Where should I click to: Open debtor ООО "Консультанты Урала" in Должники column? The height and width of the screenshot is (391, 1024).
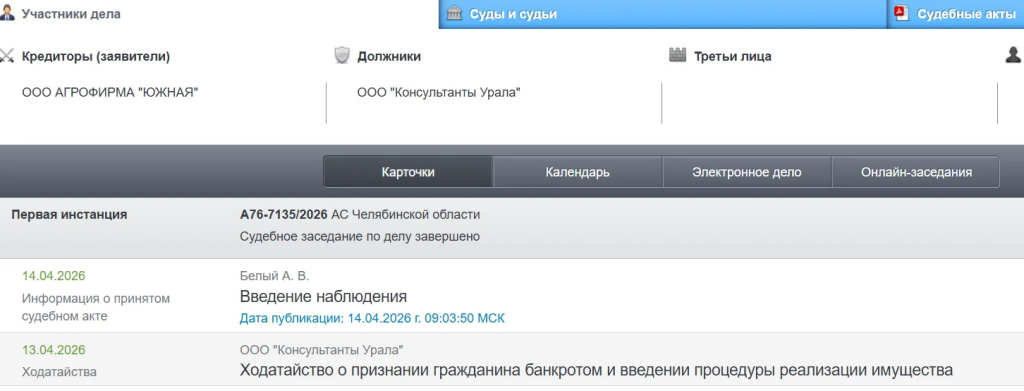[439, 93]
